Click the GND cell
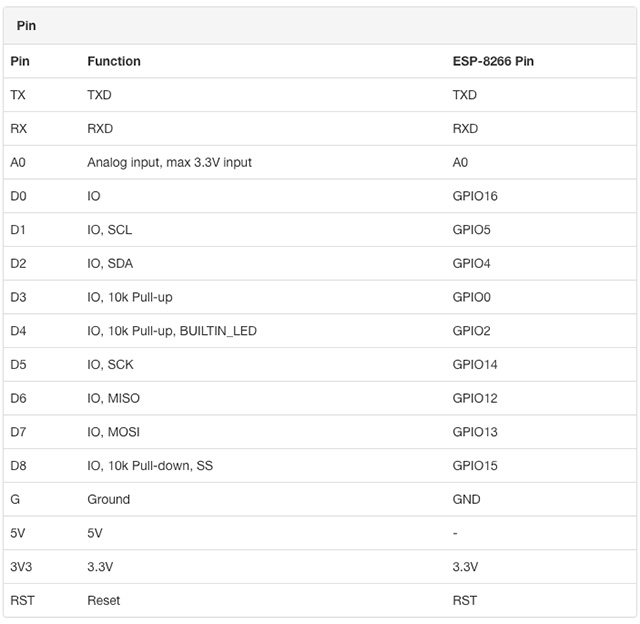Image resolution: width=640 pixels, height=624 pixels. 466,499
